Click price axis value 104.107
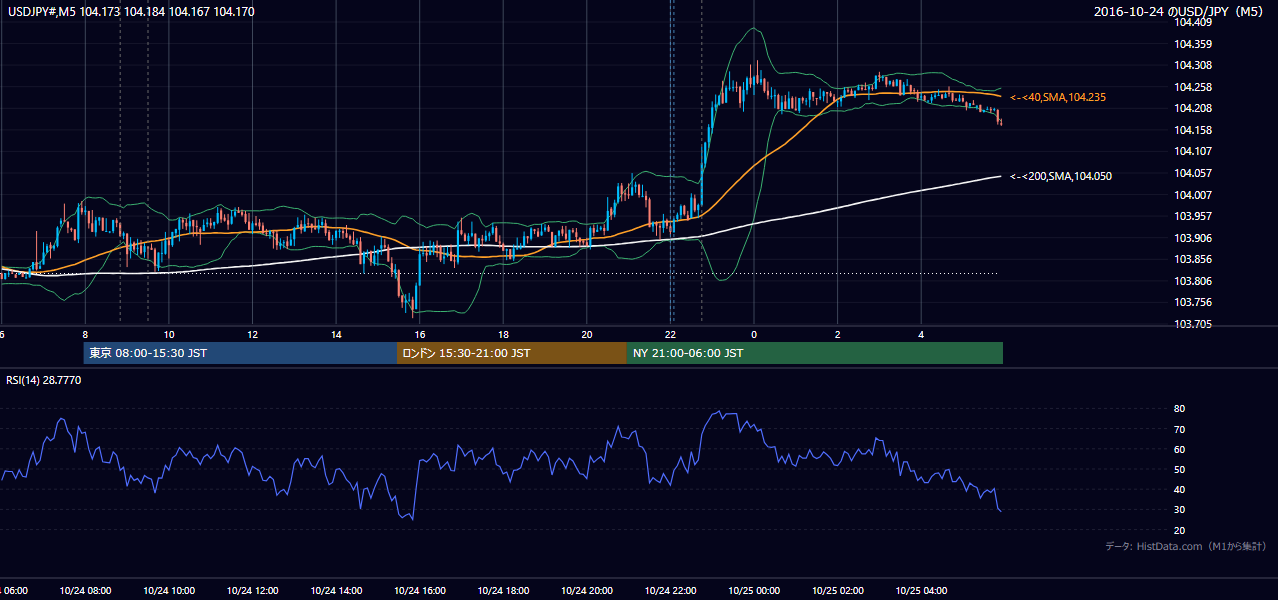 (1194, 151)
